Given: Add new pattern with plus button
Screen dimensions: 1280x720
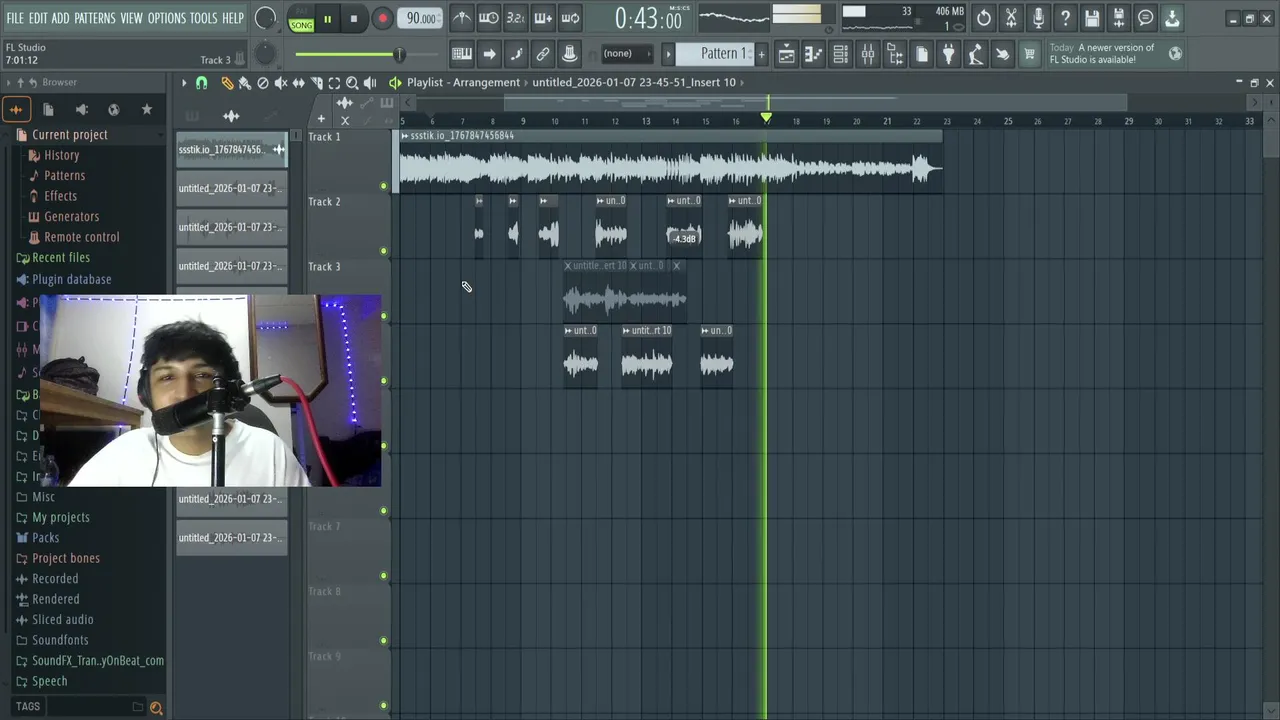Looking at the screenshot, I should [x=761, y=54].
